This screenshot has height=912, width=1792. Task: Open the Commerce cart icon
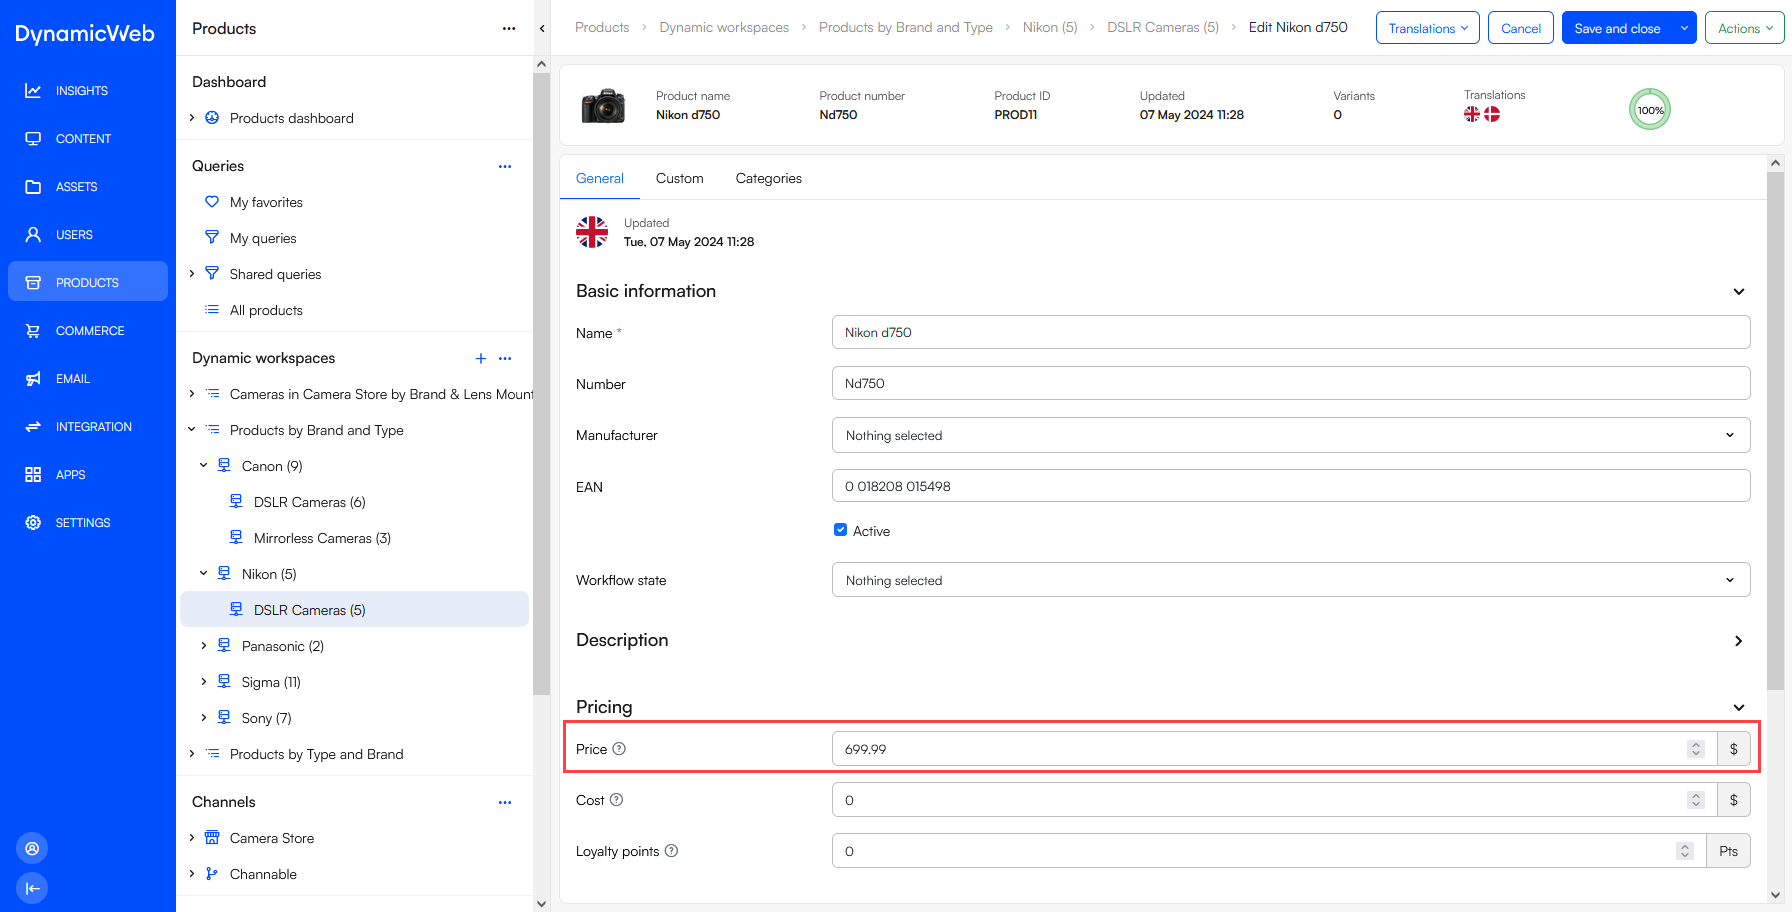tap(33, 331)
